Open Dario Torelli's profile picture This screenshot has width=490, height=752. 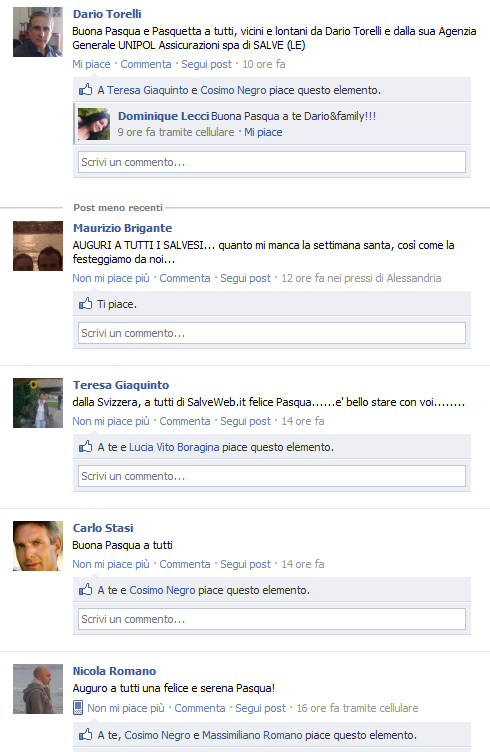tap(38, 32)
